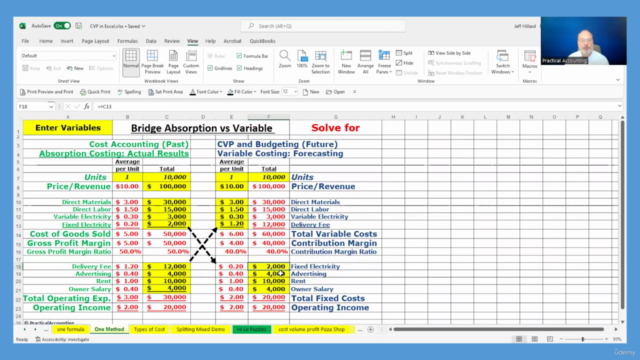The height and width of the screenshot is (360, 640).
Task: Collapse the ribbon with chevron
Action: (x=618, y=80)
